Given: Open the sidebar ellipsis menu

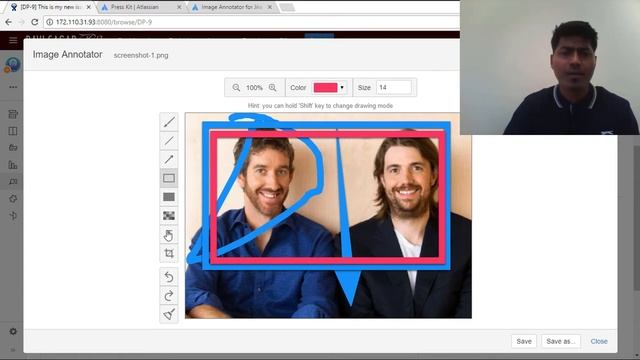Looking at the screenshot, I should click(x=13, y=87).
